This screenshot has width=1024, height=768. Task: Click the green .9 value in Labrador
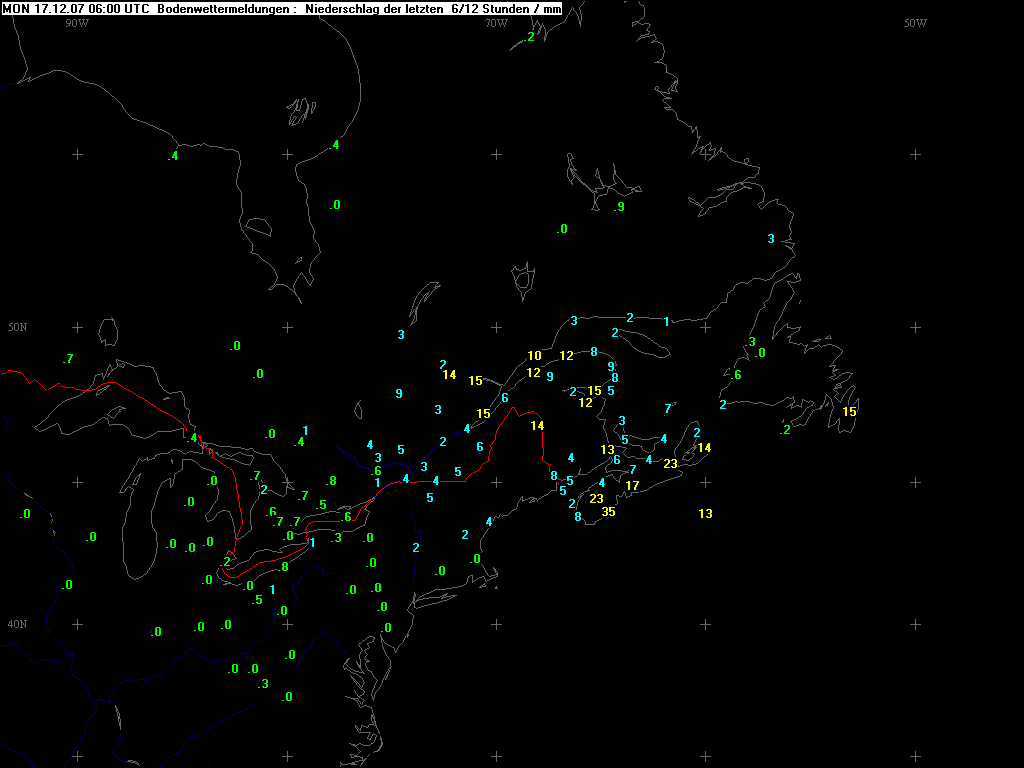point(619,207)
